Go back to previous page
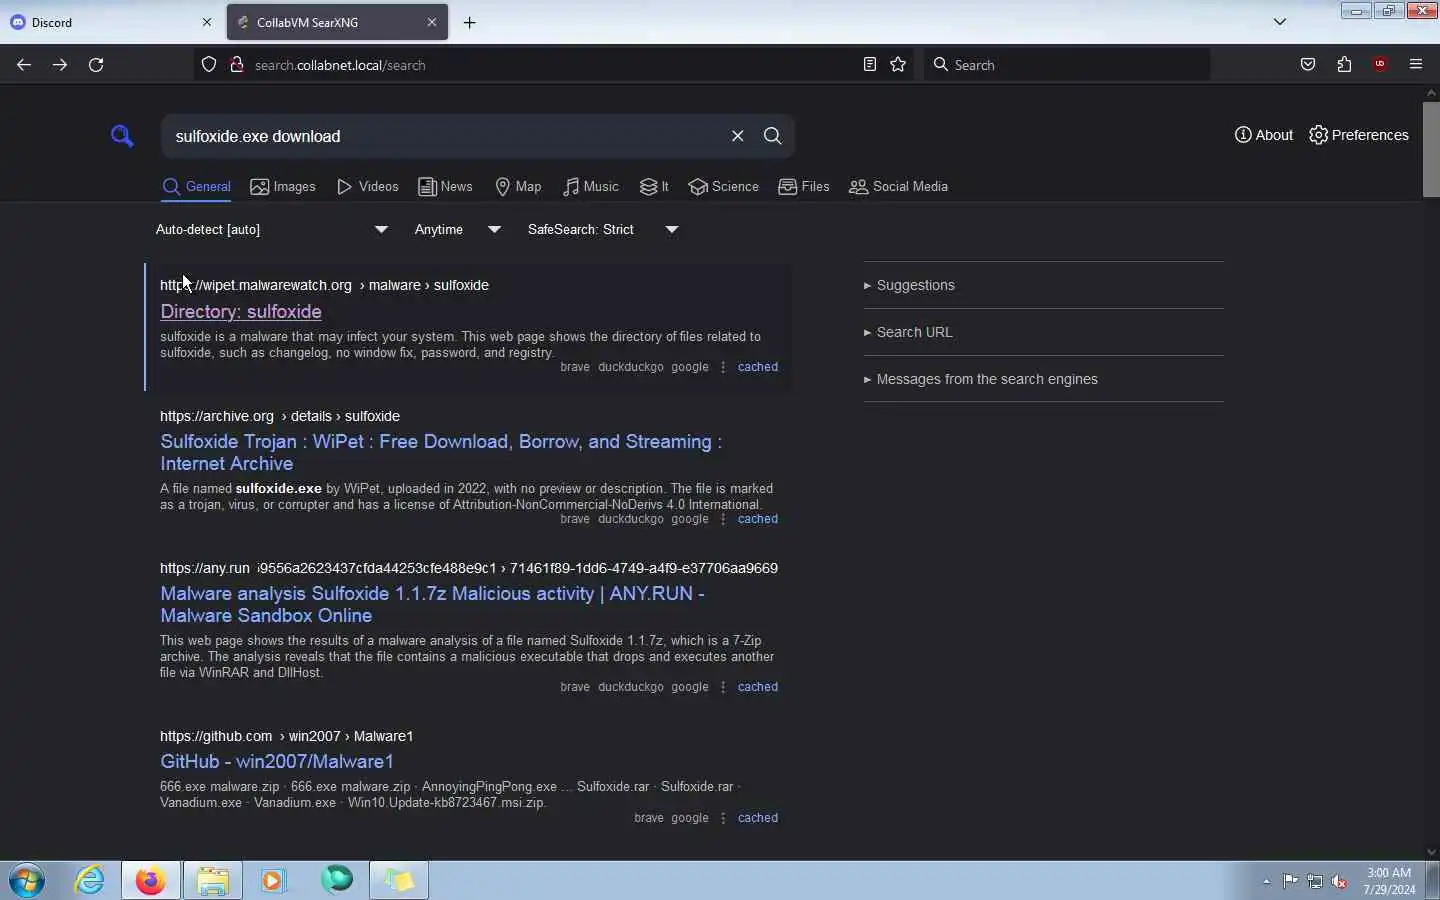The width and height of the screenshot is (1440, 900). click(24, 65)
